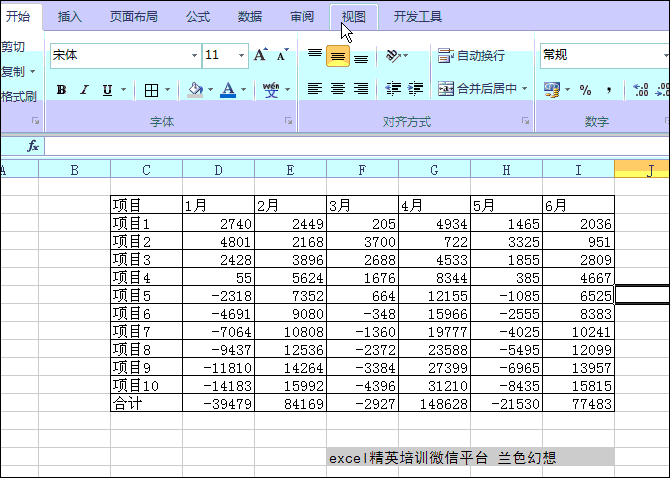Expand the font size dropdown
This screenshot has height=478, width=670.
[241, 56]
